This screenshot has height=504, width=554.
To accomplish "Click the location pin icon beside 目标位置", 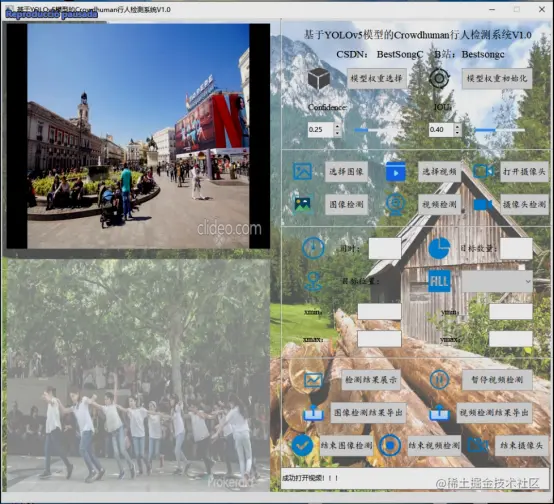I will click(x=313, y=281).
